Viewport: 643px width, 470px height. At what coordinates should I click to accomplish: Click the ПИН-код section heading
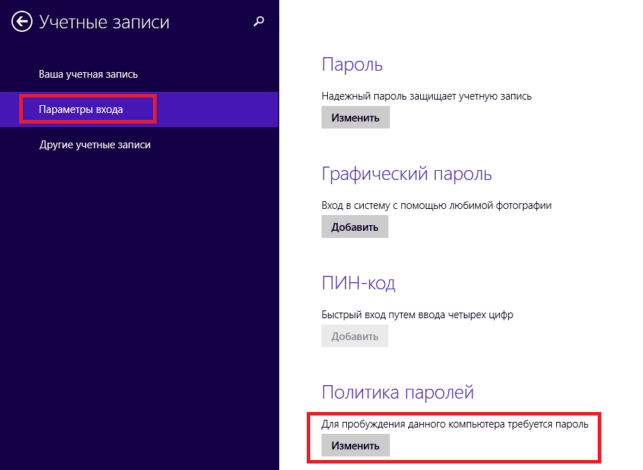(358, 283)
